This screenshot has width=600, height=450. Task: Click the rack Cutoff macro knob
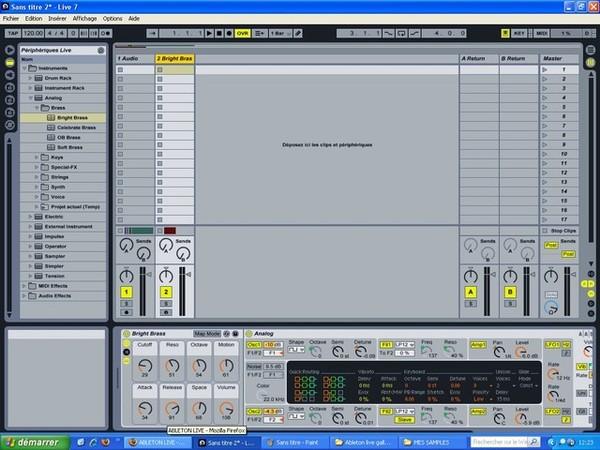(145, 366)
